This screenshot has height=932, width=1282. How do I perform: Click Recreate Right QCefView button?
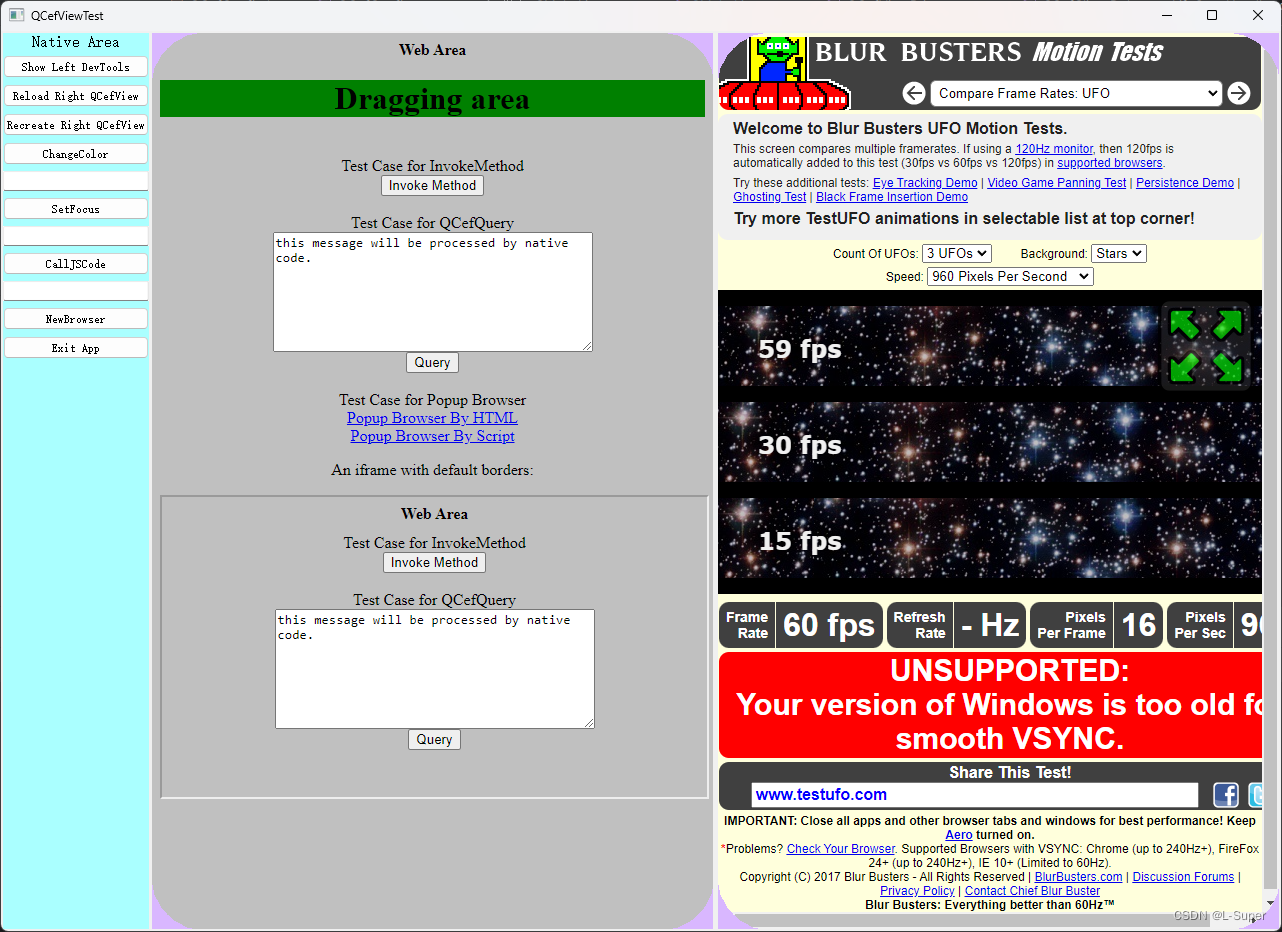point(76,125)
